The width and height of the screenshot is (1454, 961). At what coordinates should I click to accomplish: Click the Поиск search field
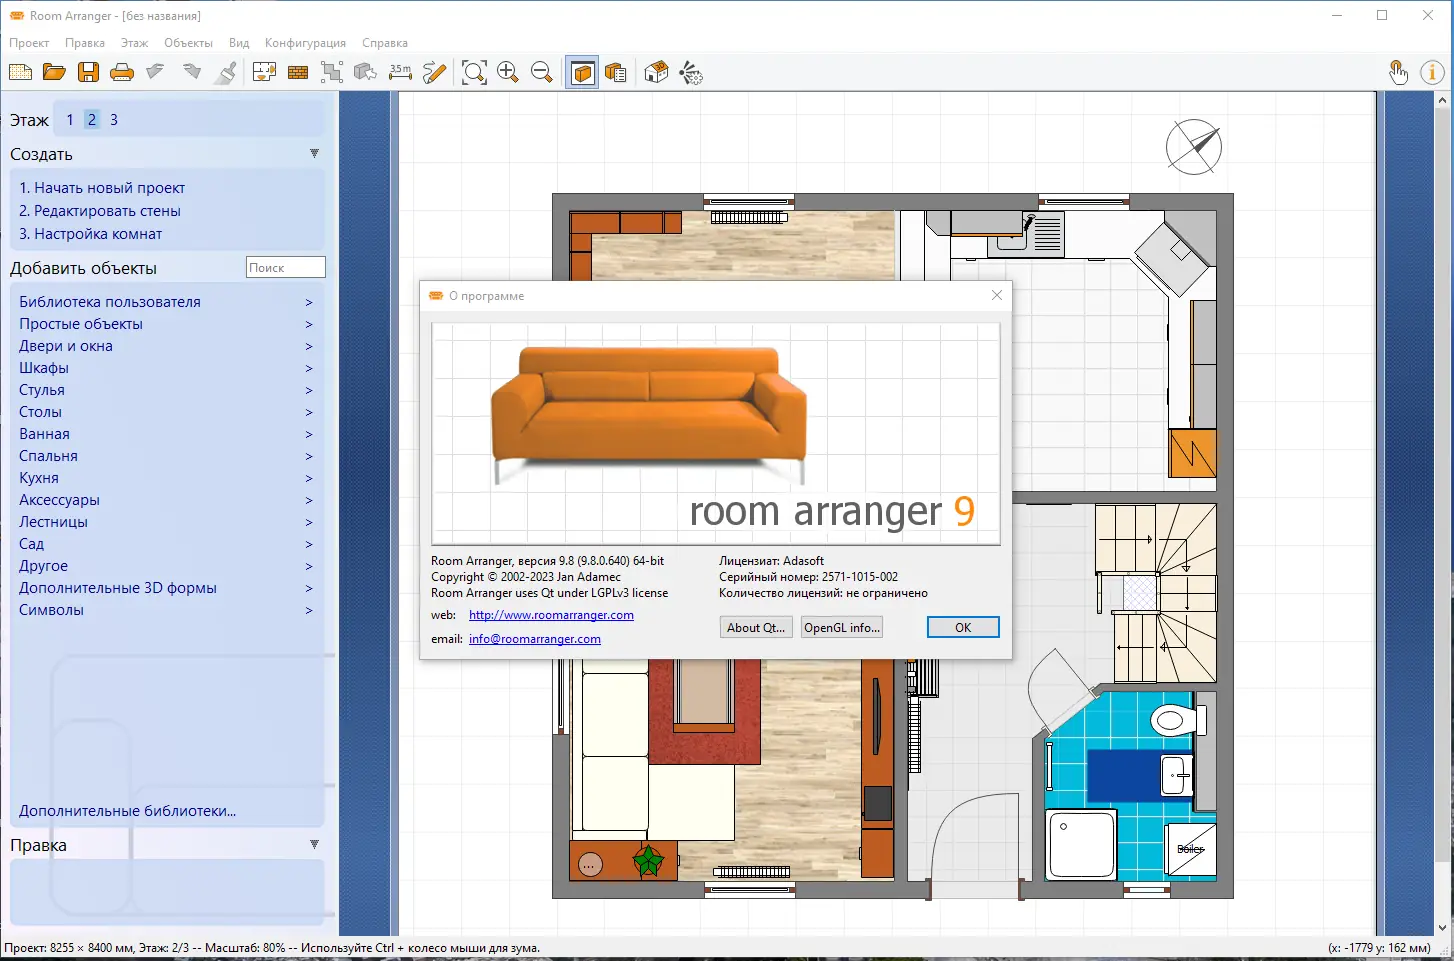tap(285, 267)
